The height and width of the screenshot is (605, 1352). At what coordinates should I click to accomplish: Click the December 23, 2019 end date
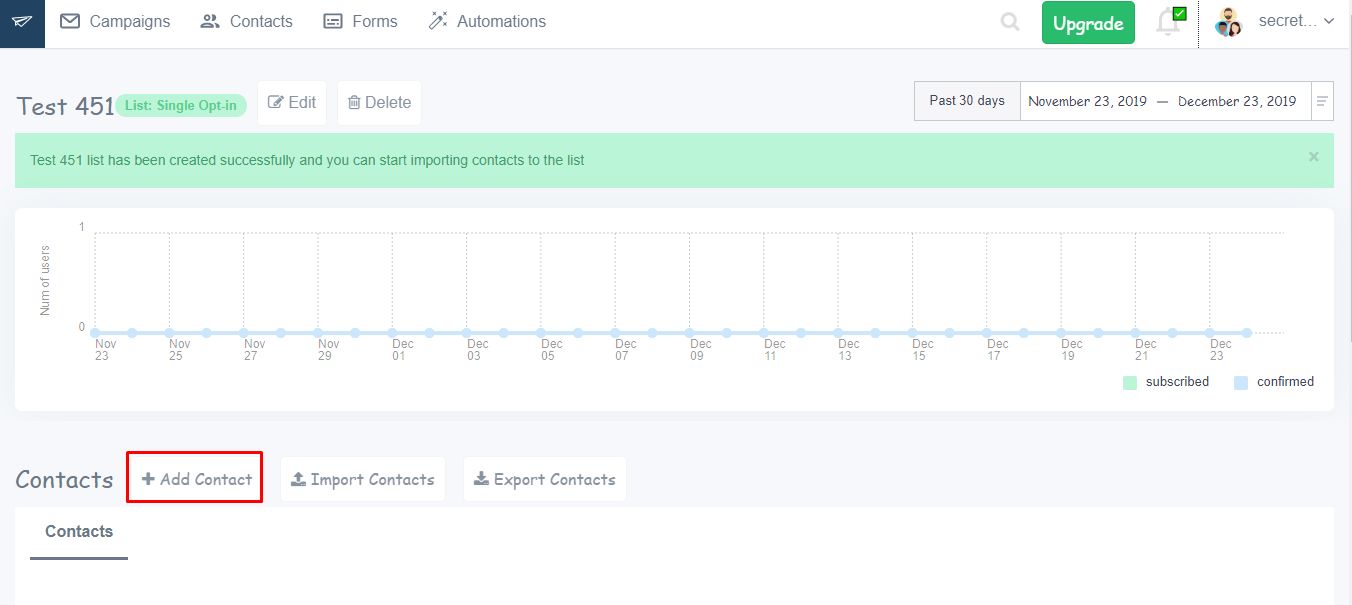1237,101
